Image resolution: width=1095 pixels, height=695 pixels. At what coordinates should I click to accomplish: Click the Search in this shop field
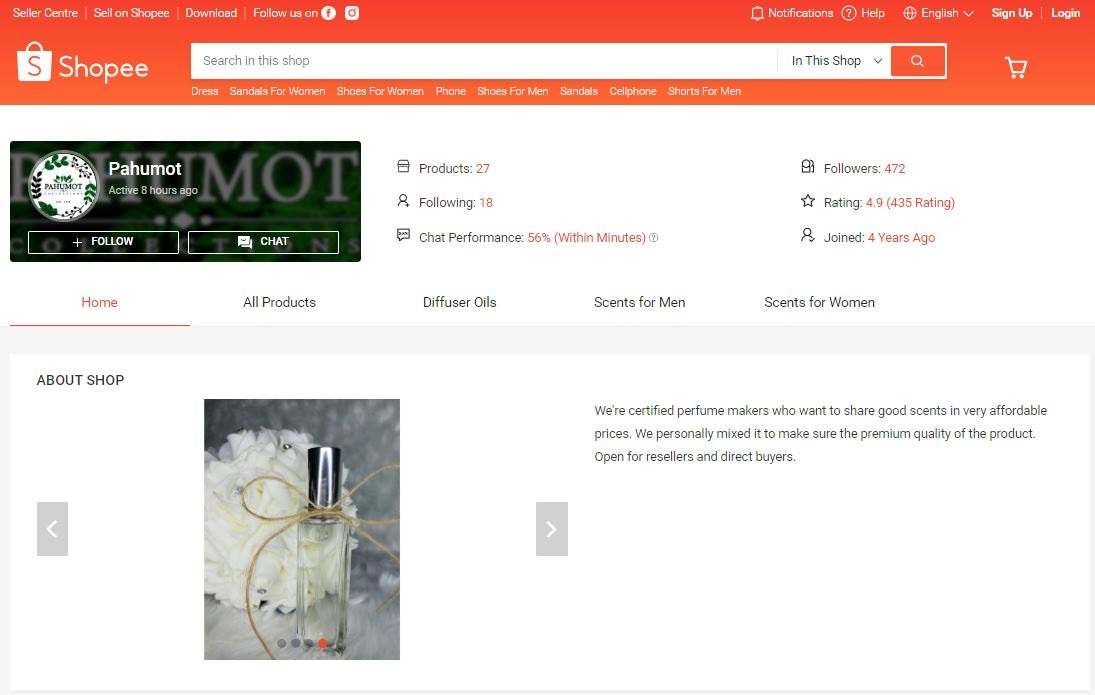483,61
